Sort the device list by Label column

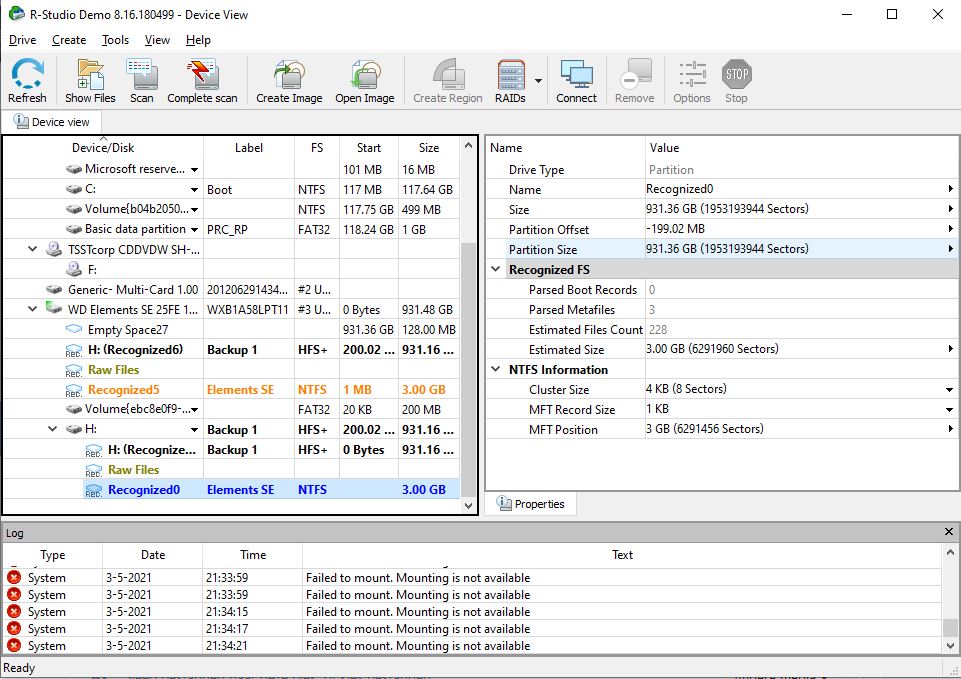249,148
